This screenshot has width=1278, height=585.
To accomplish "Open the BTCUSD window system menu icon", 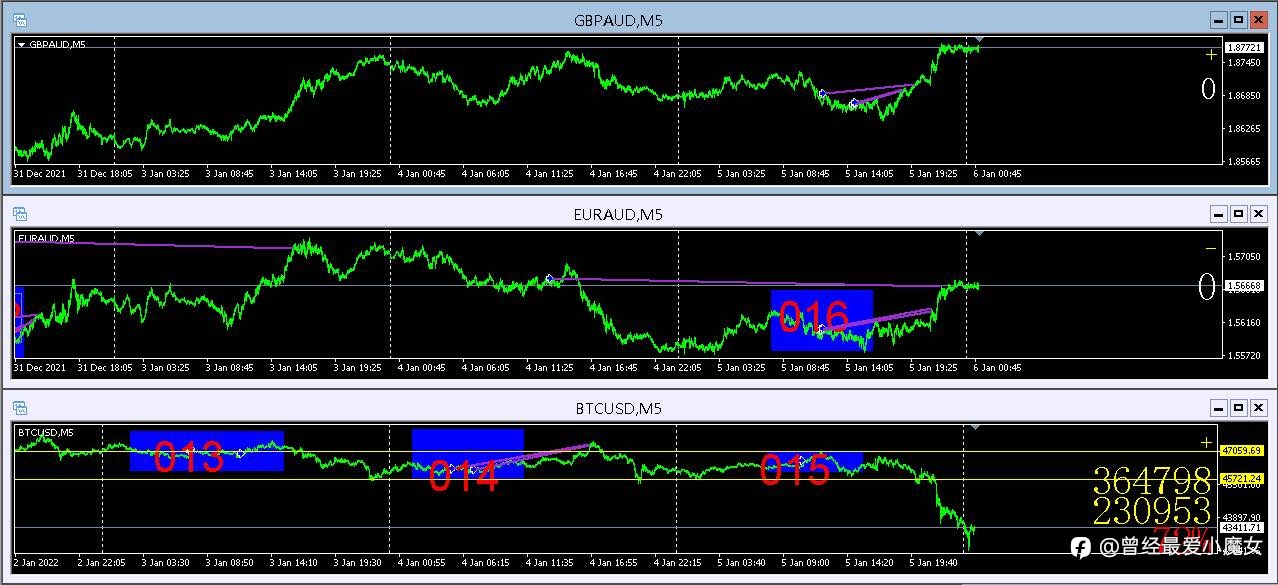I will 20,408.
